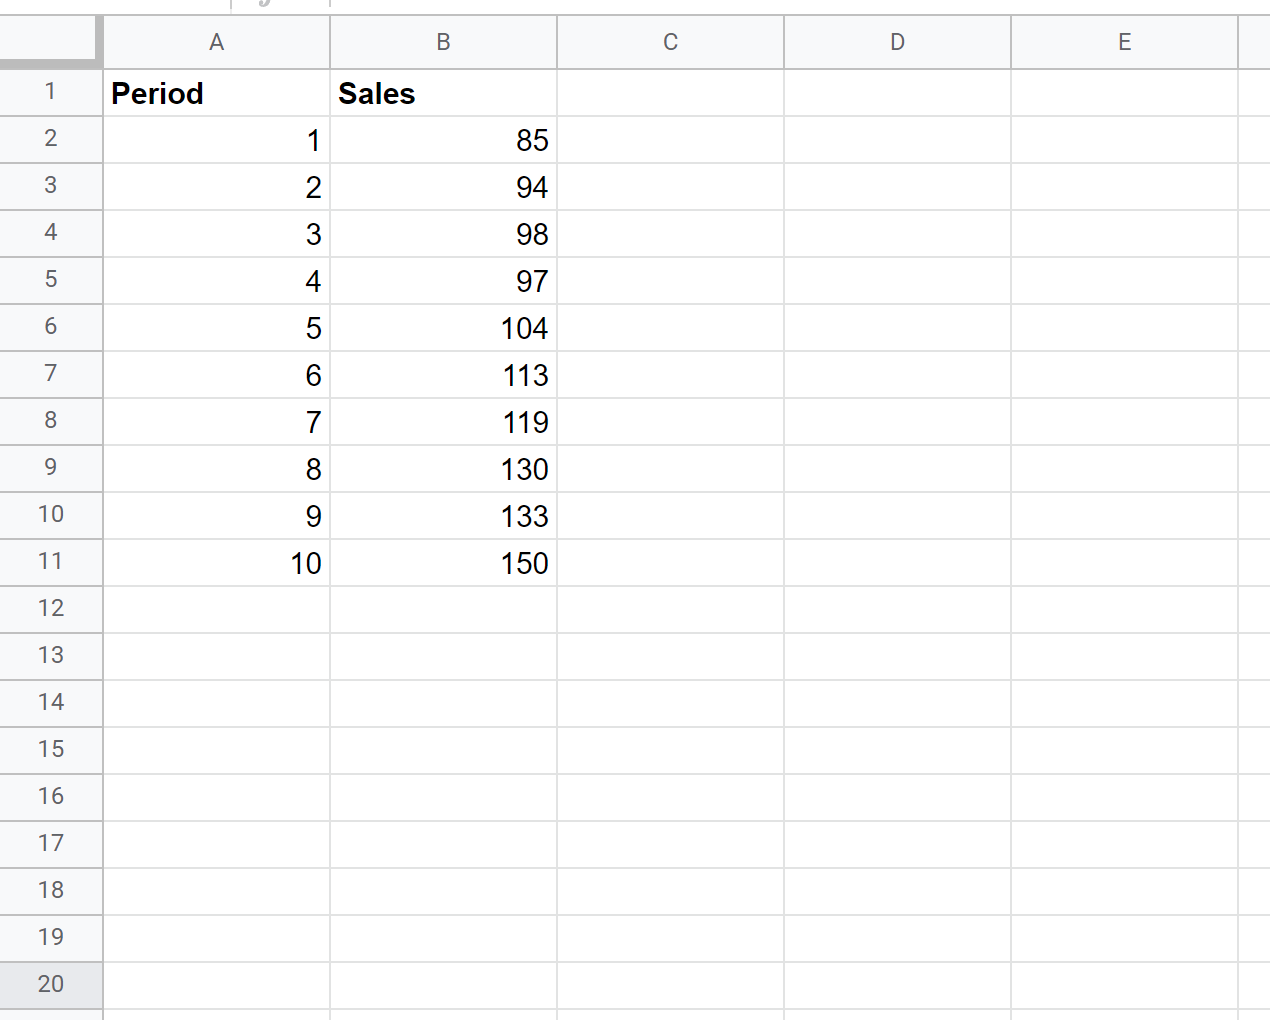Select column A header
The image size is (1270, 1020).
click(x=216, y=42)
